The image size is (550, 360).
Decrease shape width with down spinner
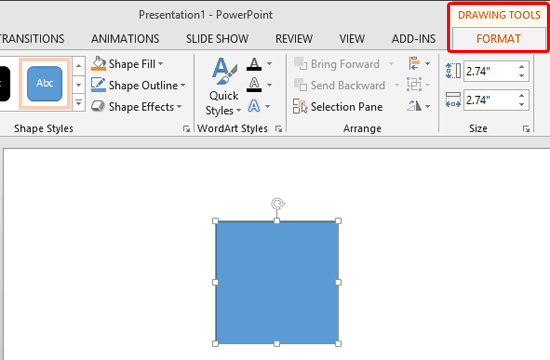(522, 105)
